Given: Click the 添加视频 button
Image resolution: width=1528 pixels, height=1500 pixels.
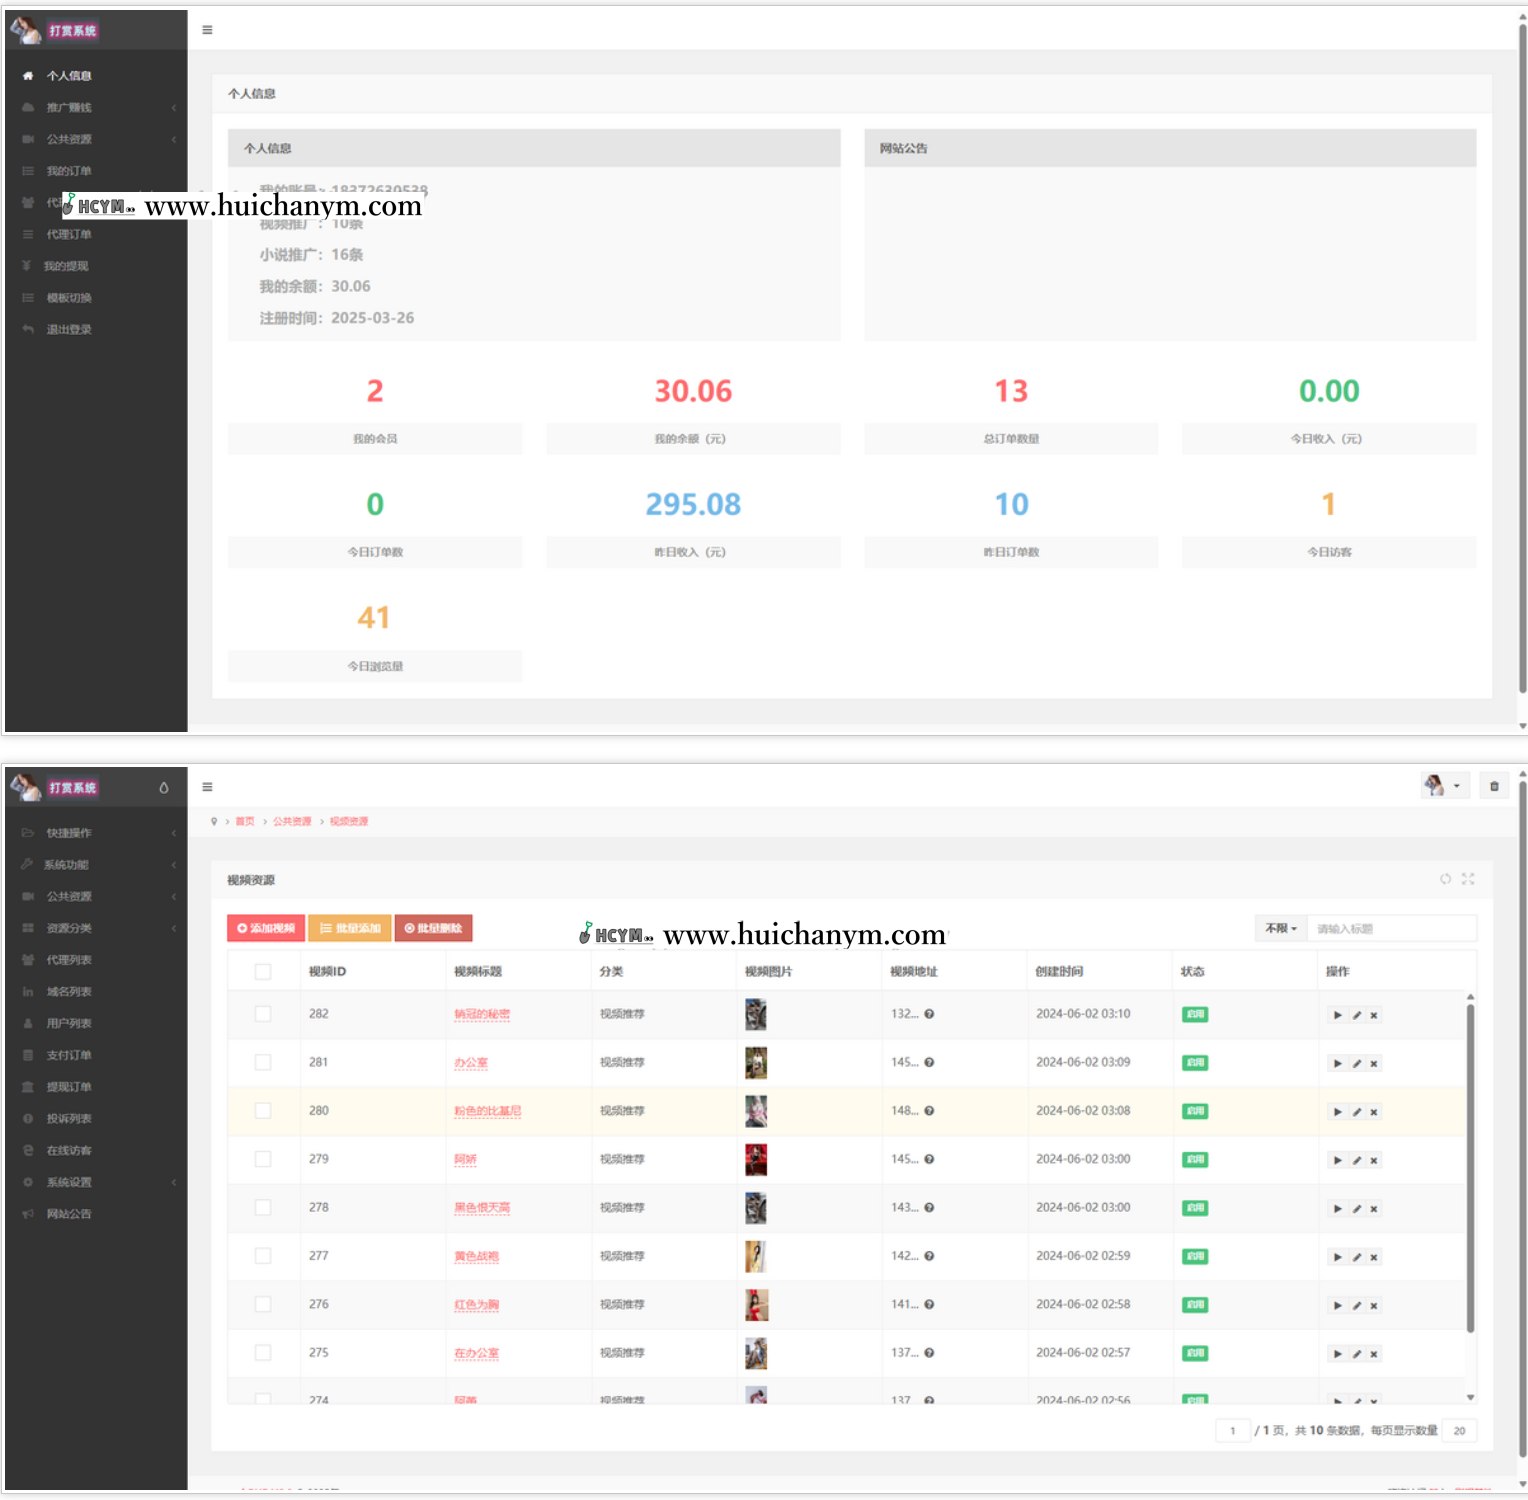Looking at the screenshot, I should (x=266, y=929).
